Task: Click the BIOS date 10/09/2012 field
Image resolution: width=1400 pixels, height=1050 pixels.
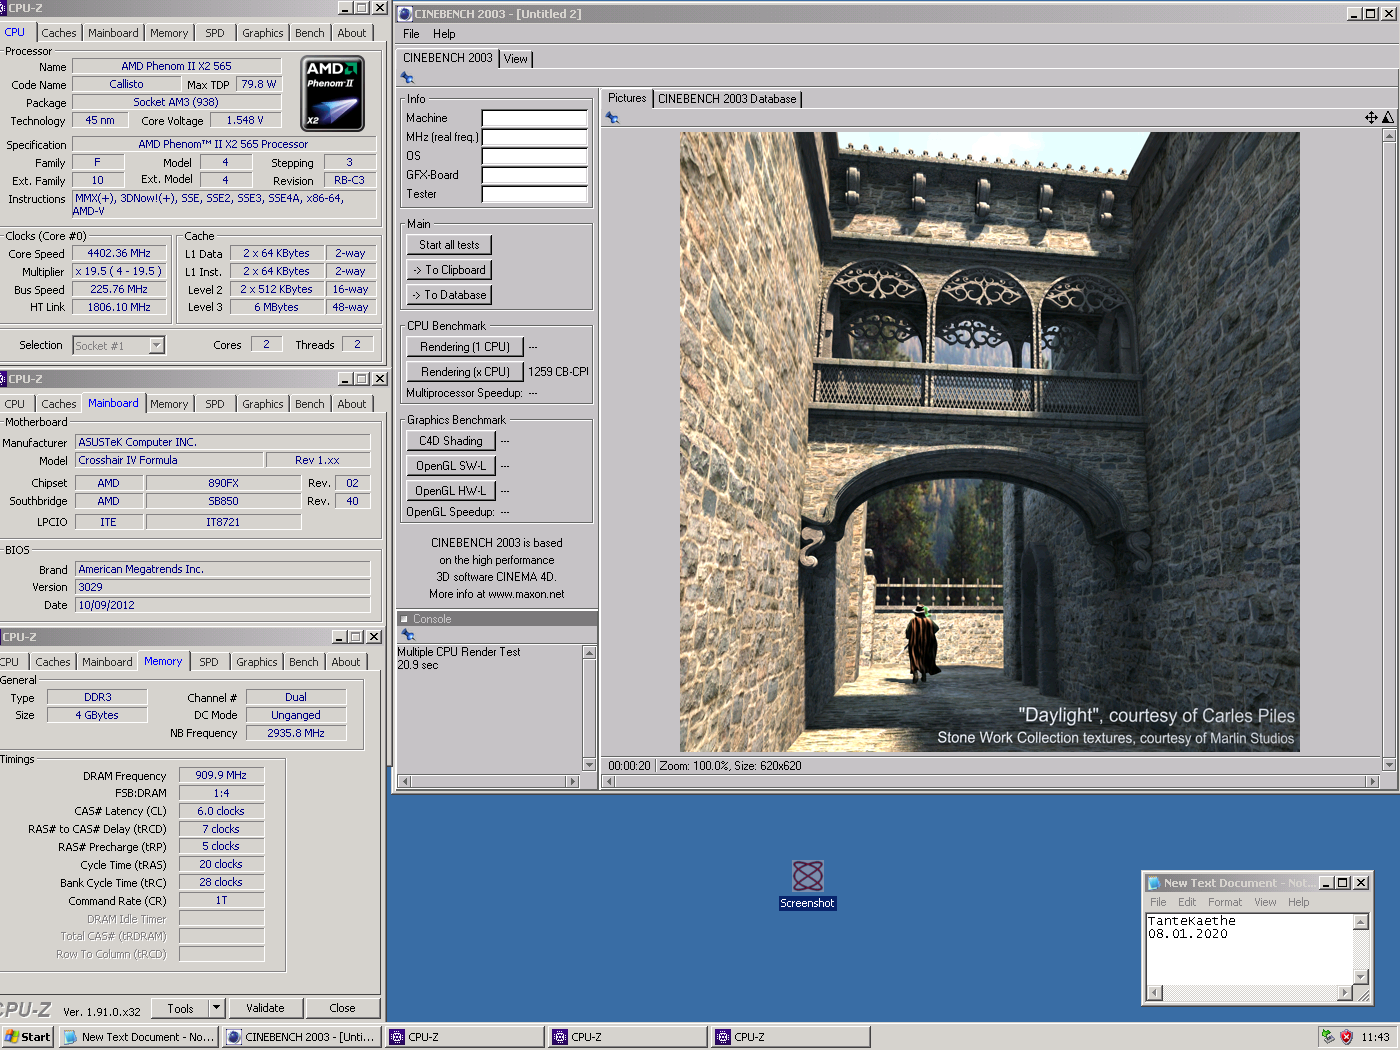Action: (223, 605)
